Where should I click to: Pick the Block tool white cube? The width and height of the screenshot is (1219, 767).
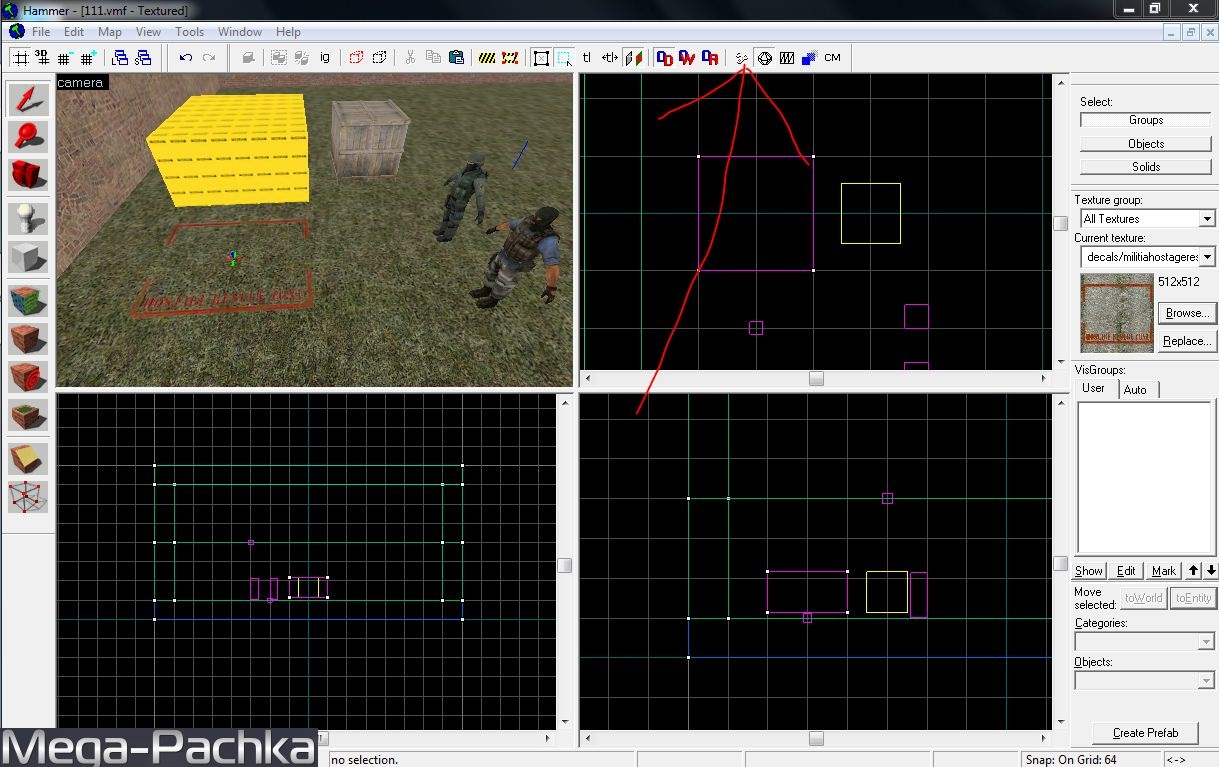(28, 256)
